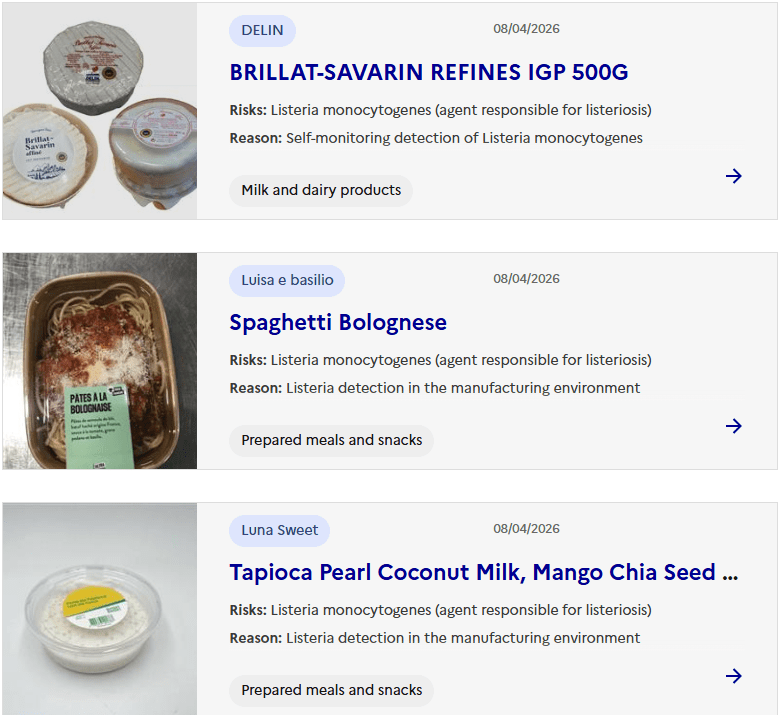Image resolution: width=781 pixels, height=715 pixels.
Task: Click the arrow icon on Tapioca Pearl card
Action: click(x=733, y=676)
